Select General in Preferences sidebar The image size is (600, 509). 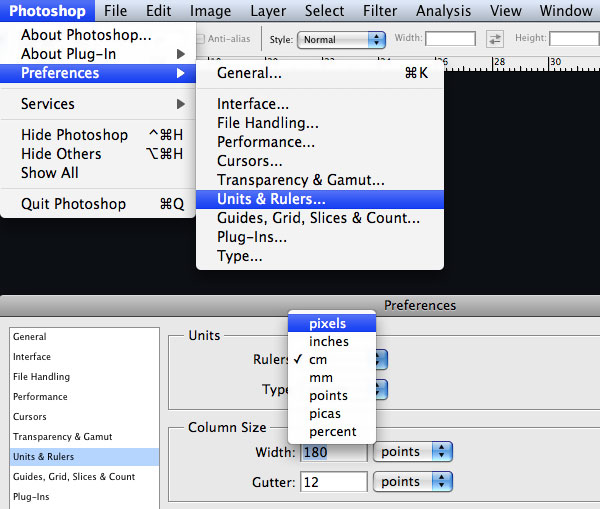84,337
